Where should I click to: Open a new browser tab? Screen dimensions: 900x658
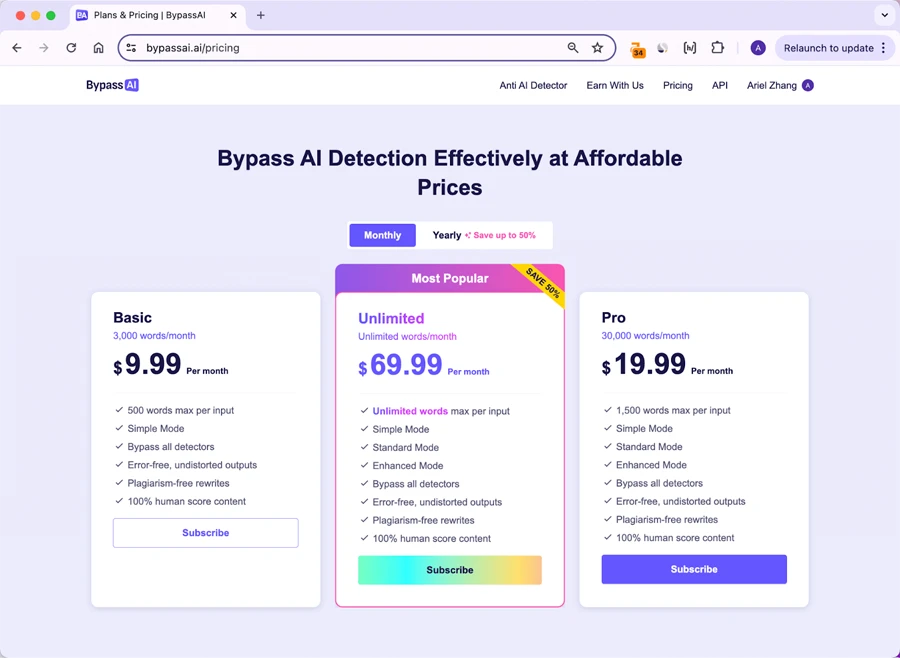[261, 16]
